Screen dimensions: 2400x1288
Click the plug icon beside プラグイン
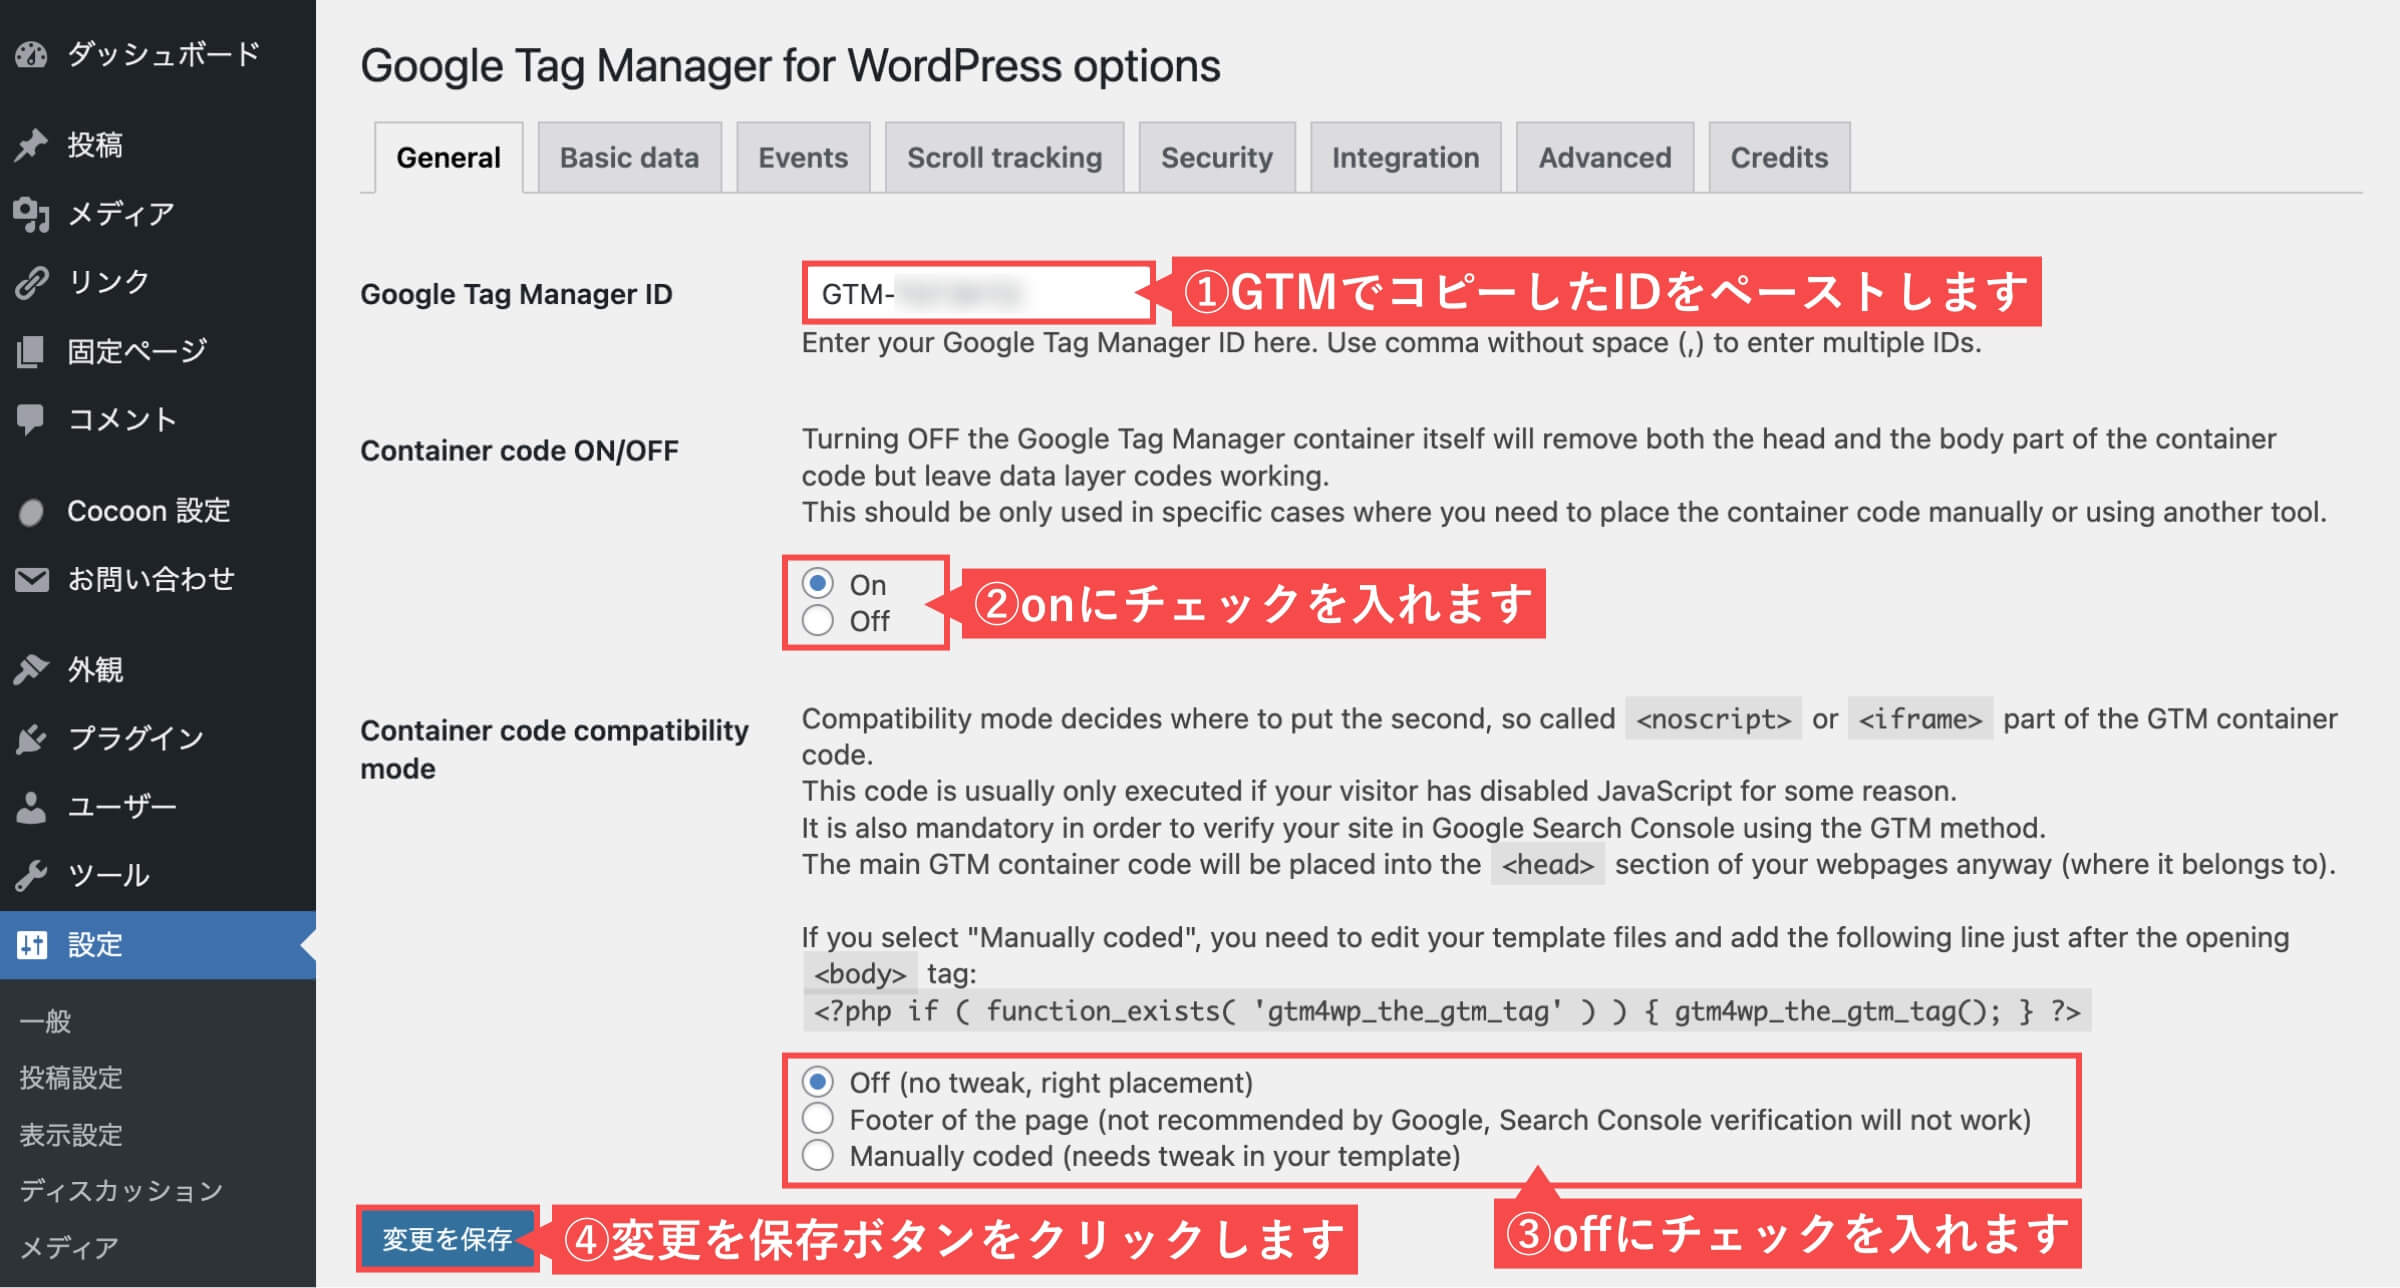pos(31,738)
